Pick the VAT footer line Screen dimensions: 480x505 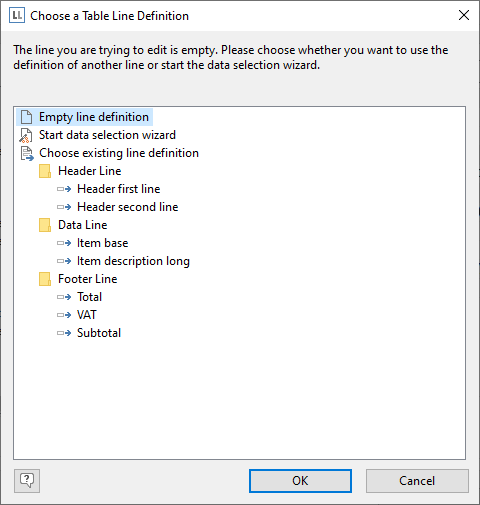click(x=87, y=315)
